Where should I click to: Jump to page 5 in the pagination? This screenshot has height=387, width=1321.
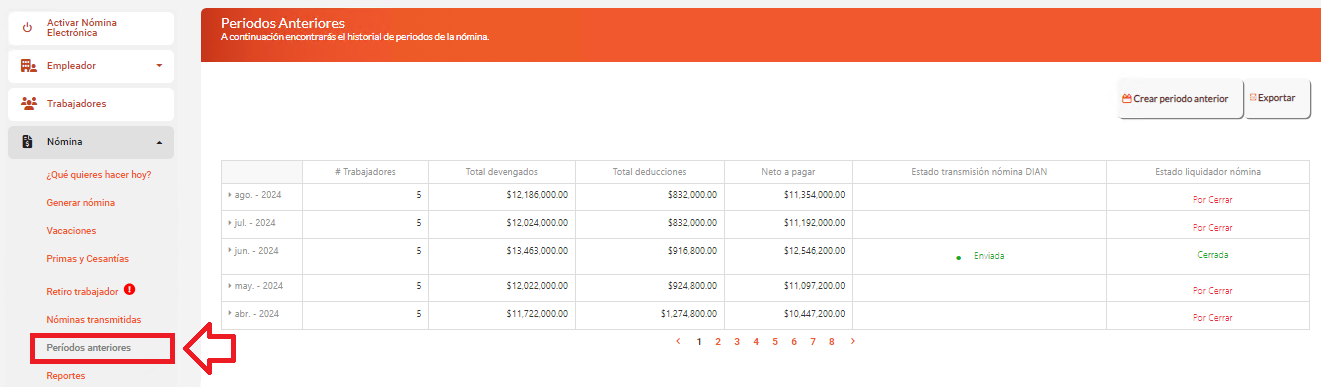coord(775,341)
